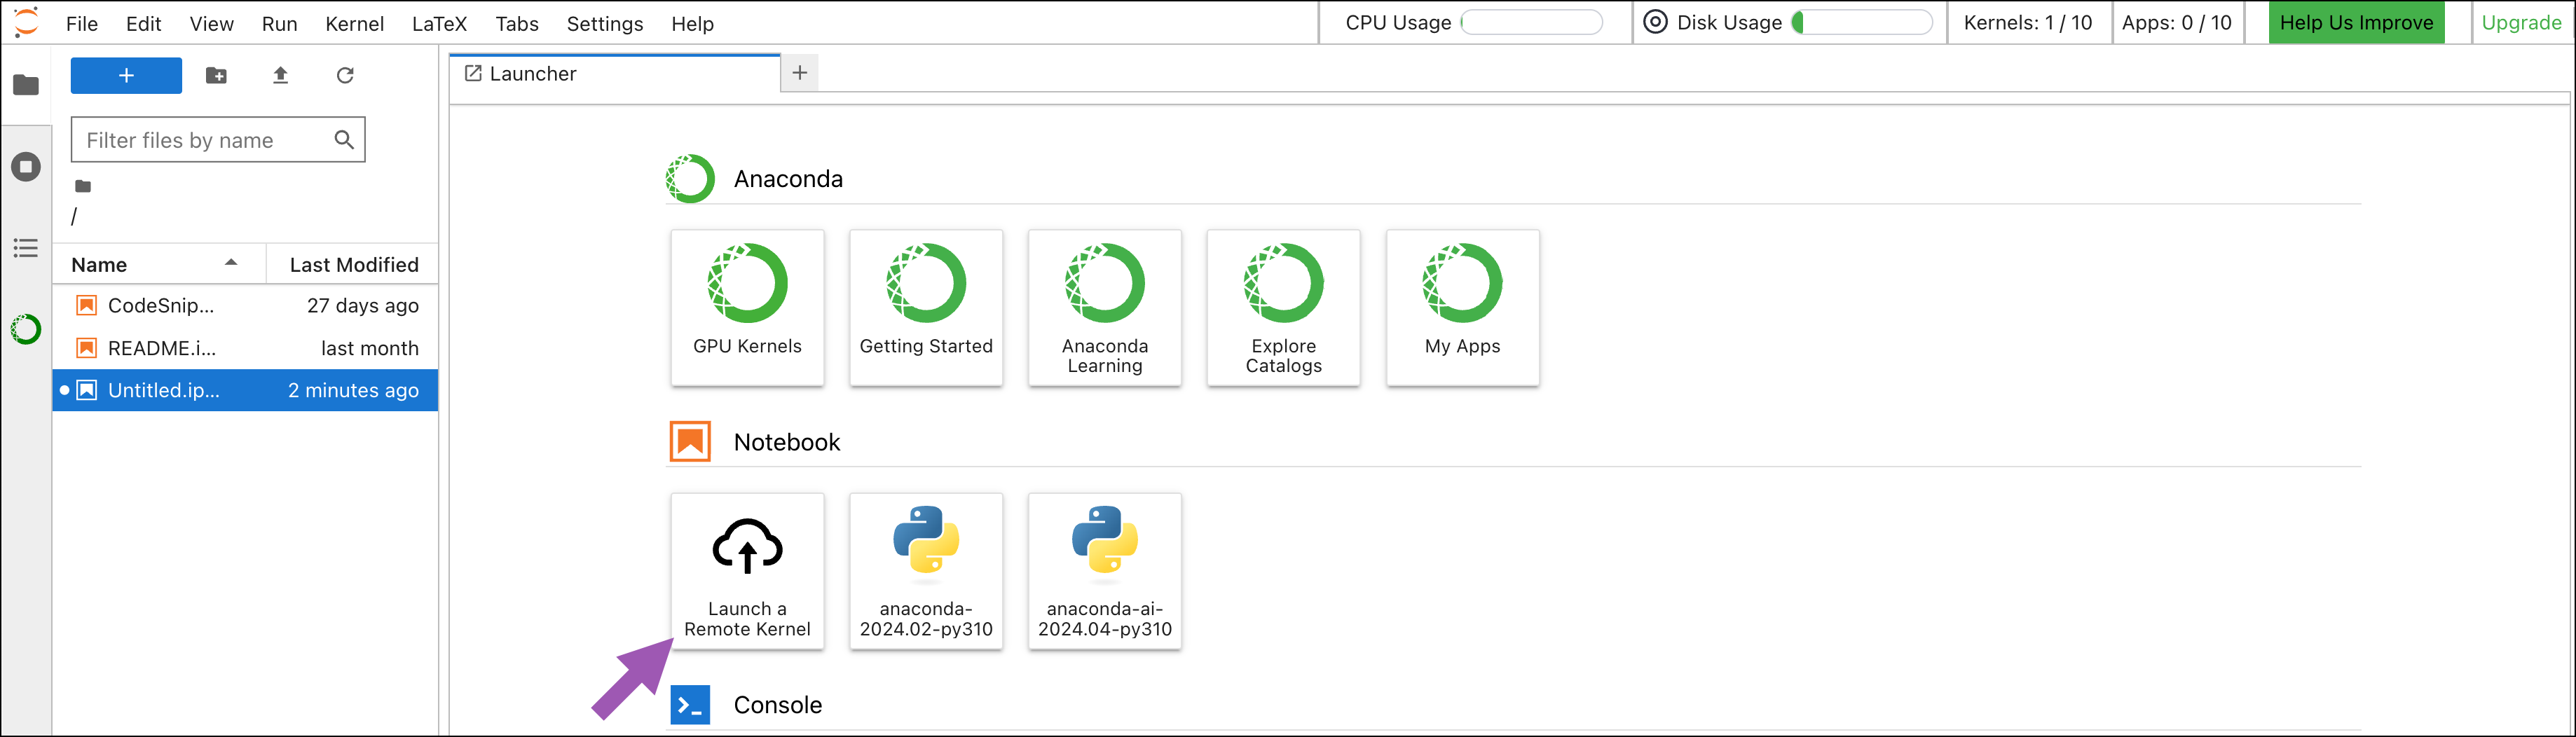The image size is (2576, 737).
Task: Click the Anaconda section logo
Action: [x=690, y=179]
